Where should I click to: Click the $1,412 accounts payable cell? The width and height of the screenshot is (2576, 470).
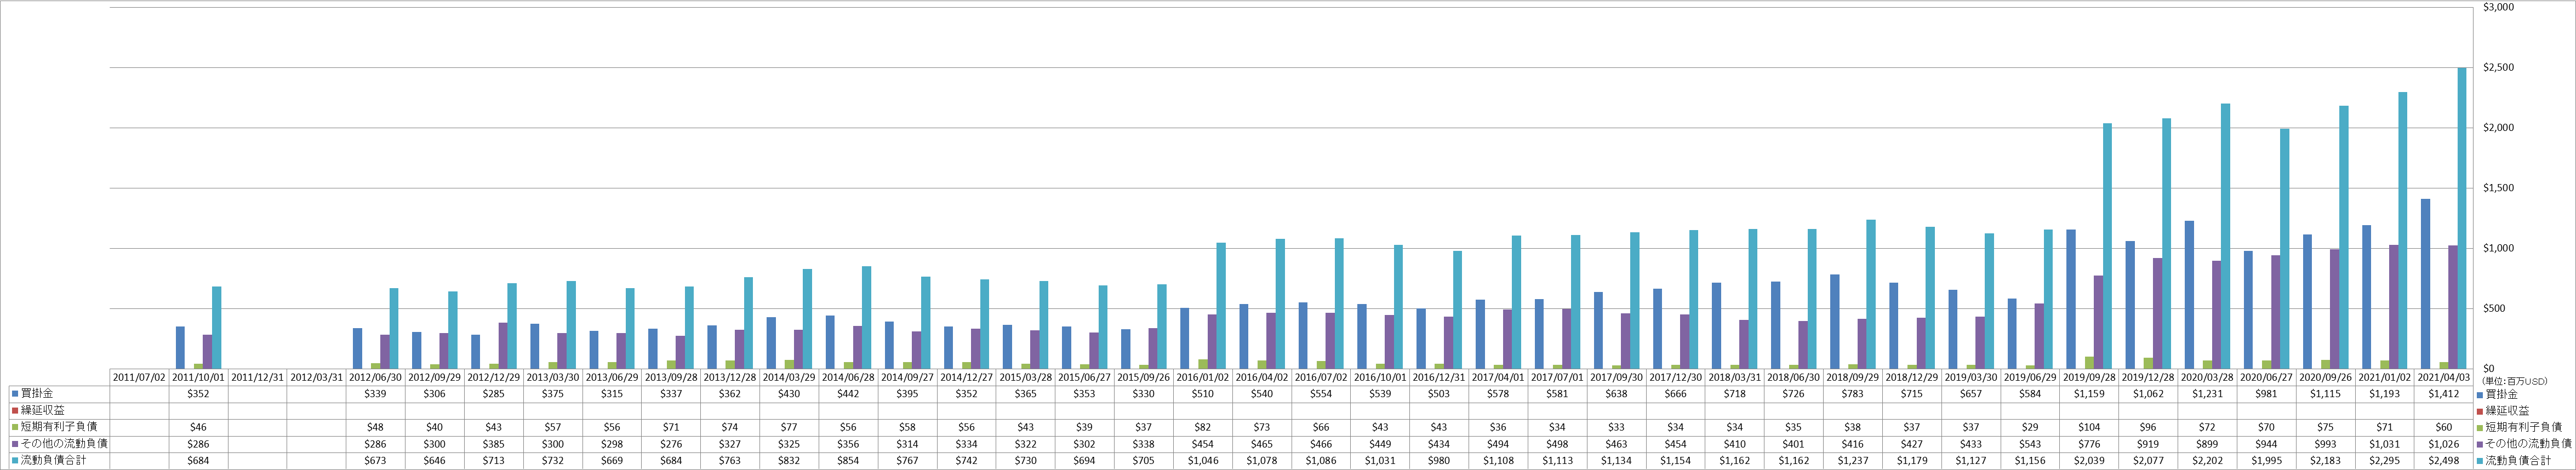(2444, 394)
